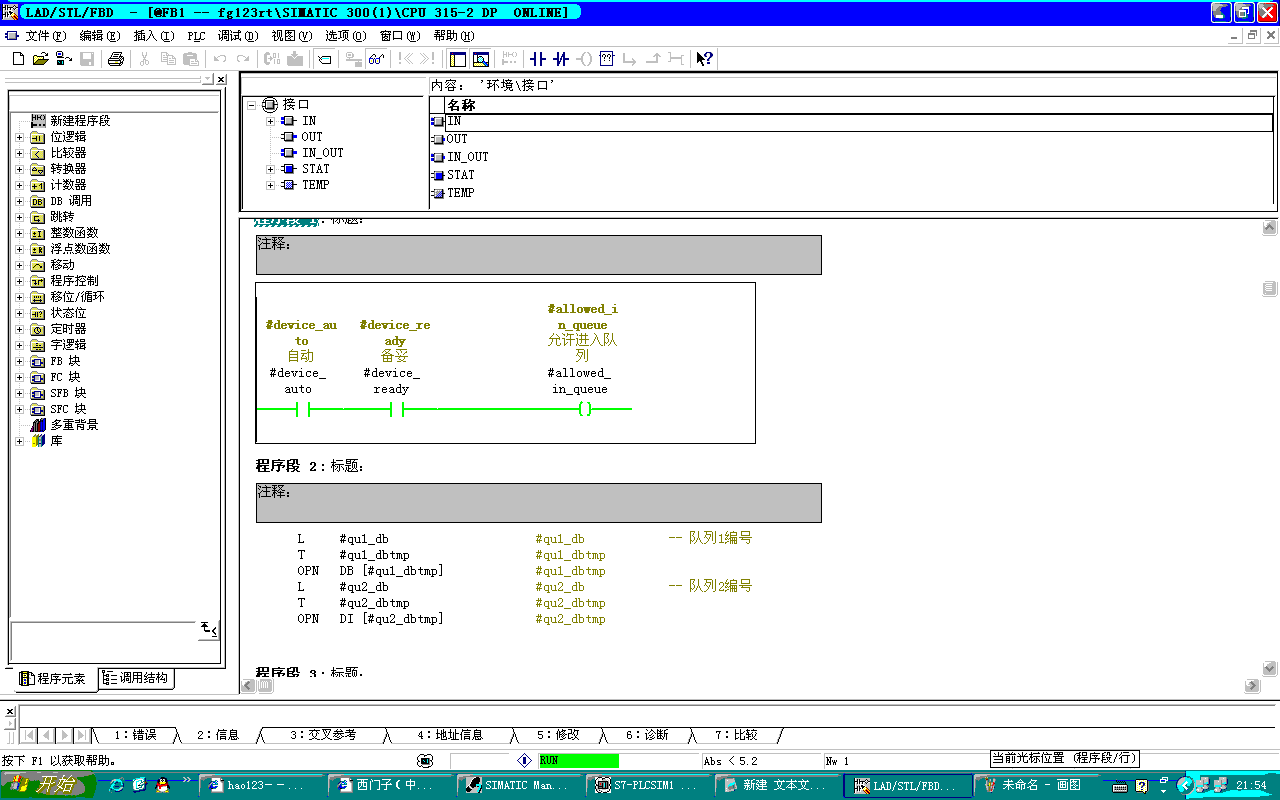Viewport: 1280px width, 800px height.
Task: Click the horizontal scrollbar right arrow
Action: (x=1252, y=686)
